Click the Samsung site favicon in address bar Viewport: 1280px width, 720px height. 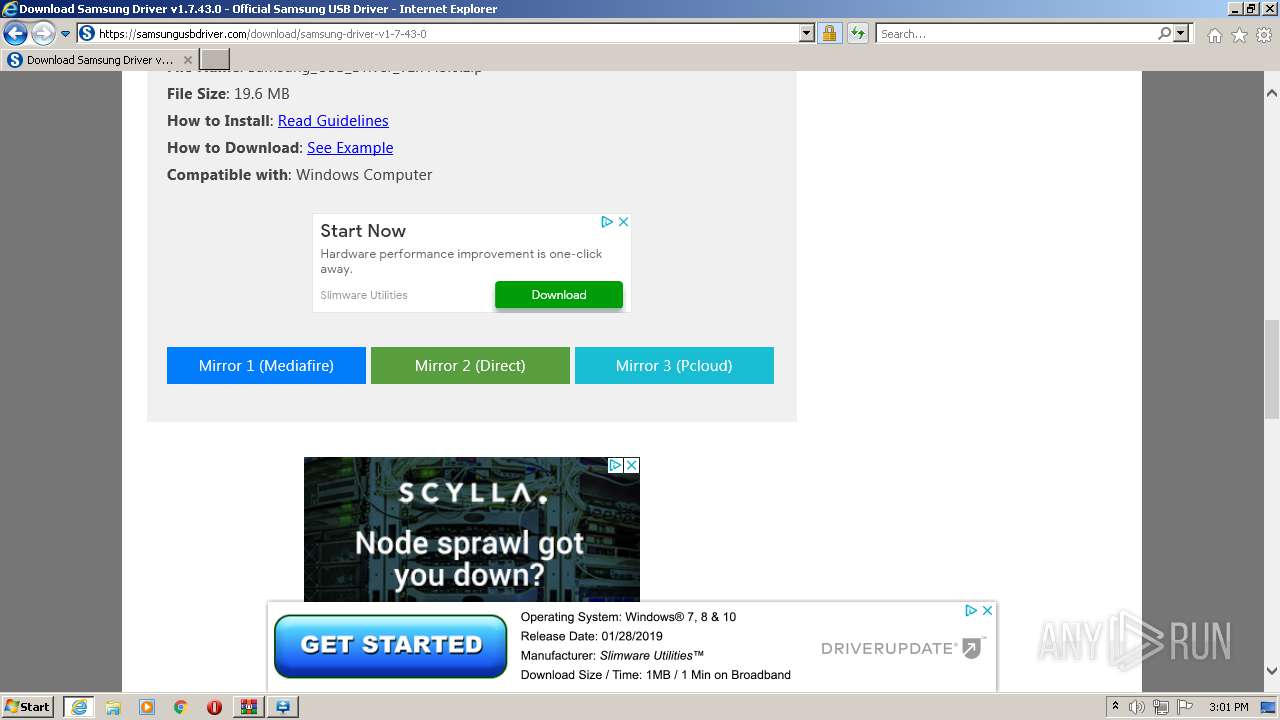[x=87, y=34]
